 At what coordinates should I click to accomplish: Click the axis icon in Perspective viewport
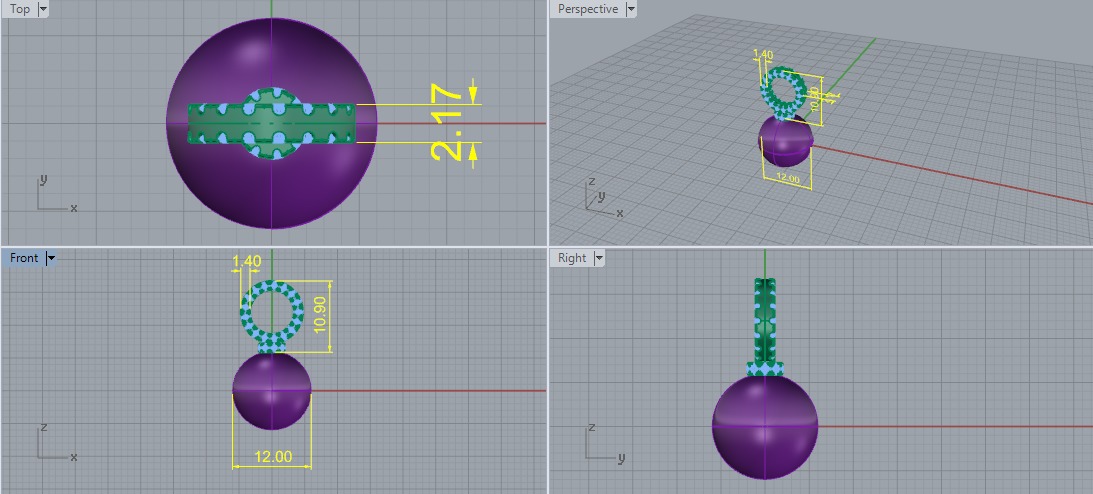(603, 199)
